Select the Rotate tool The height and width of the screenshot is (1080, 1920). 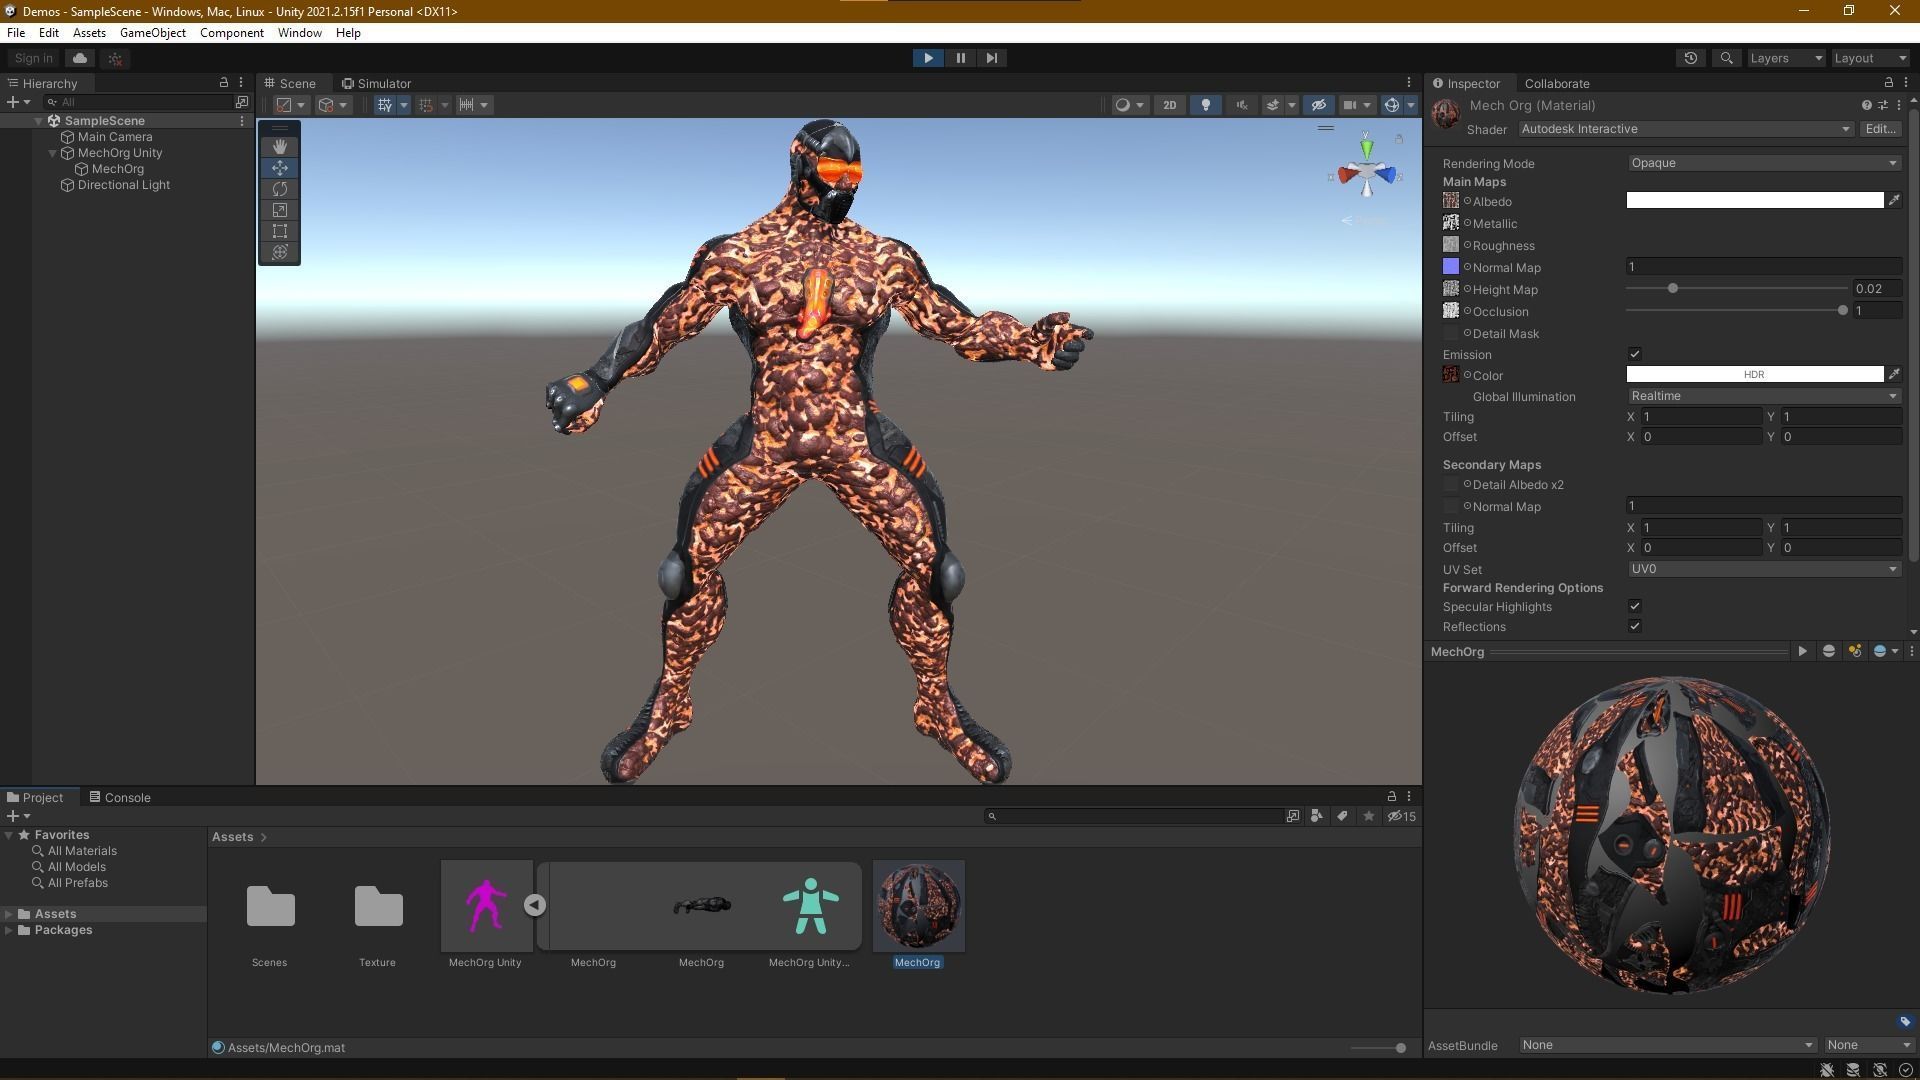pyautogui.click(x=280, y=189)
